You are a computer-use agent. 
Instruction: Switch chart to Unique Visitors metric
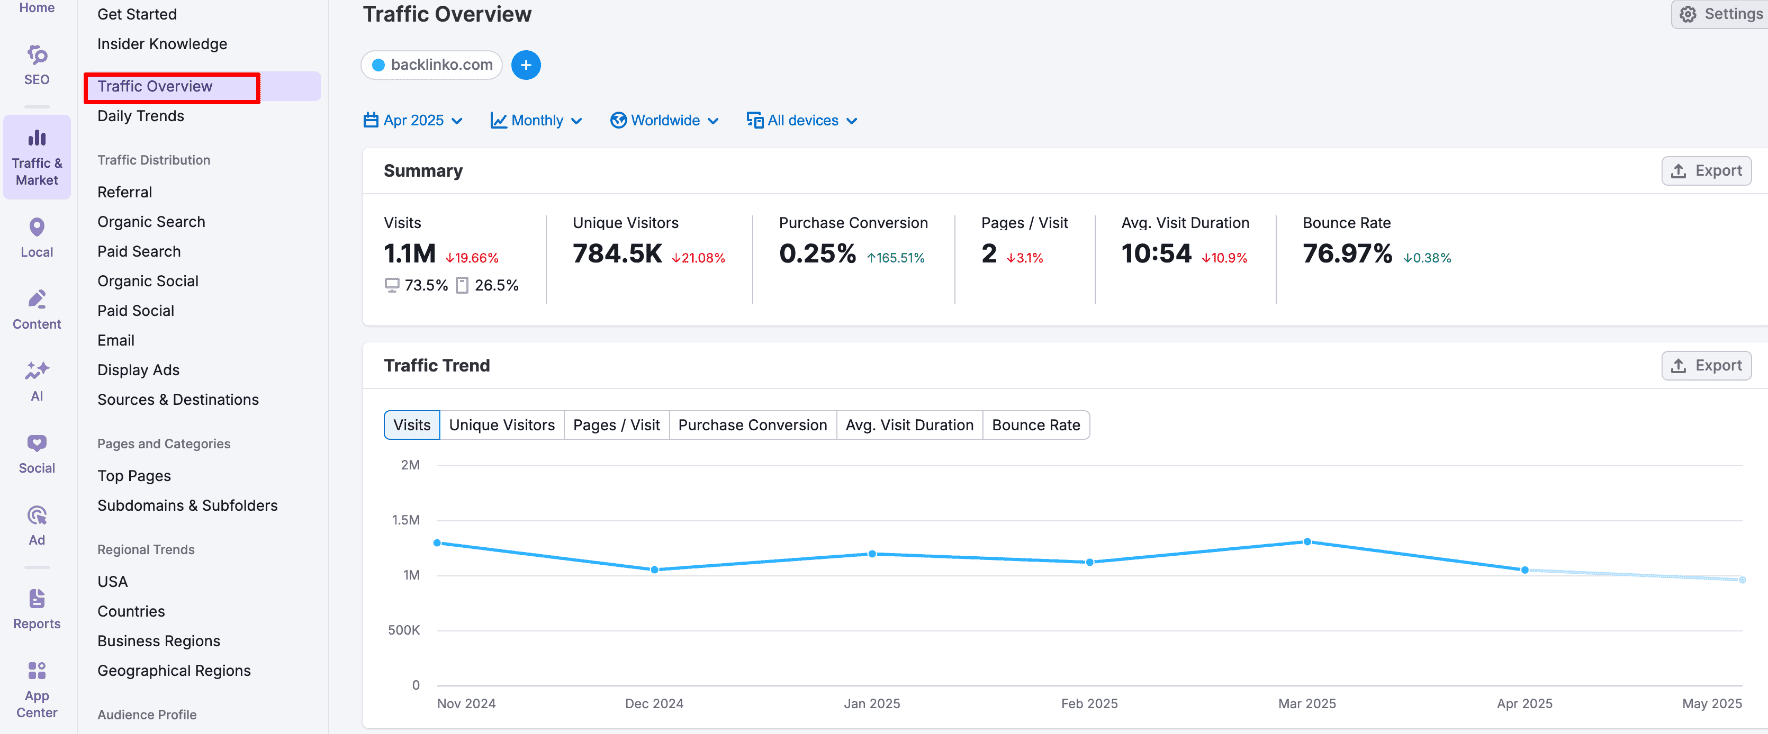click(x=501, y=425)
